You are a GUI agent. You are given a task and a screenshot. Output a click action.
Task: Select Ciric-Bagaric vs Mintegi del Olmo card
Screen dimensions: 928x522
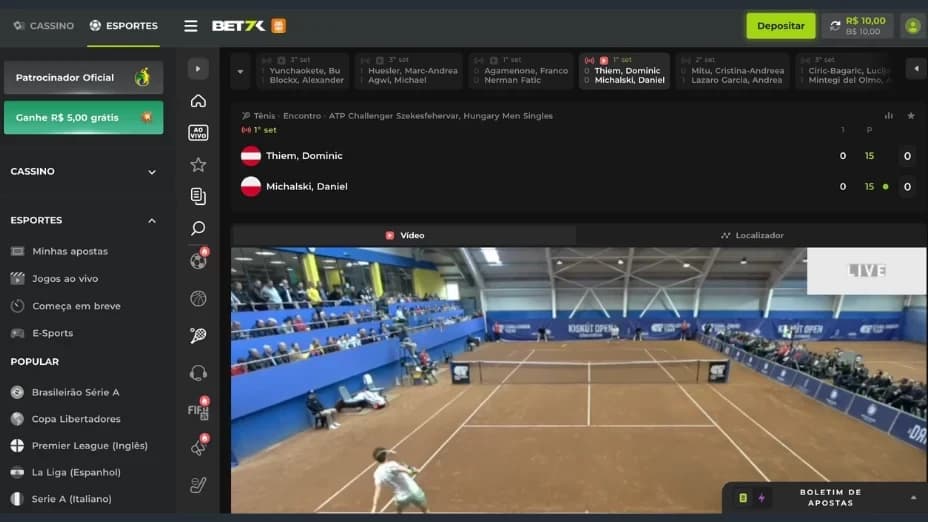[845, 71]
